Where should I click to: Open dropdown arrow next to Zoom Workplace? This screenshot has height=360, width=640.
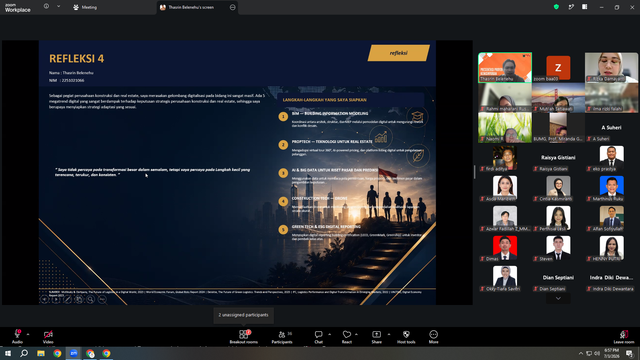[x=58, y=7]
